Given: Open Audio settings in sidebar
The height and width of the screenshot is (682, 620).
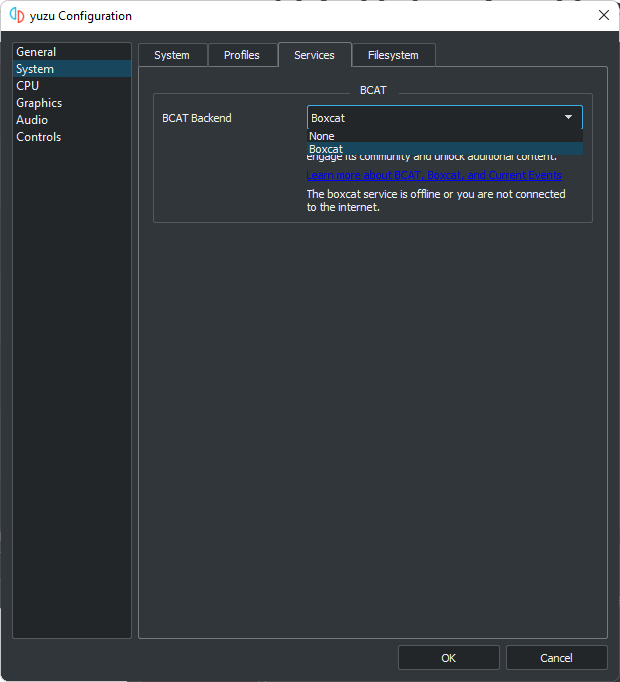Looking at the screenshot, I should point(72,120).
